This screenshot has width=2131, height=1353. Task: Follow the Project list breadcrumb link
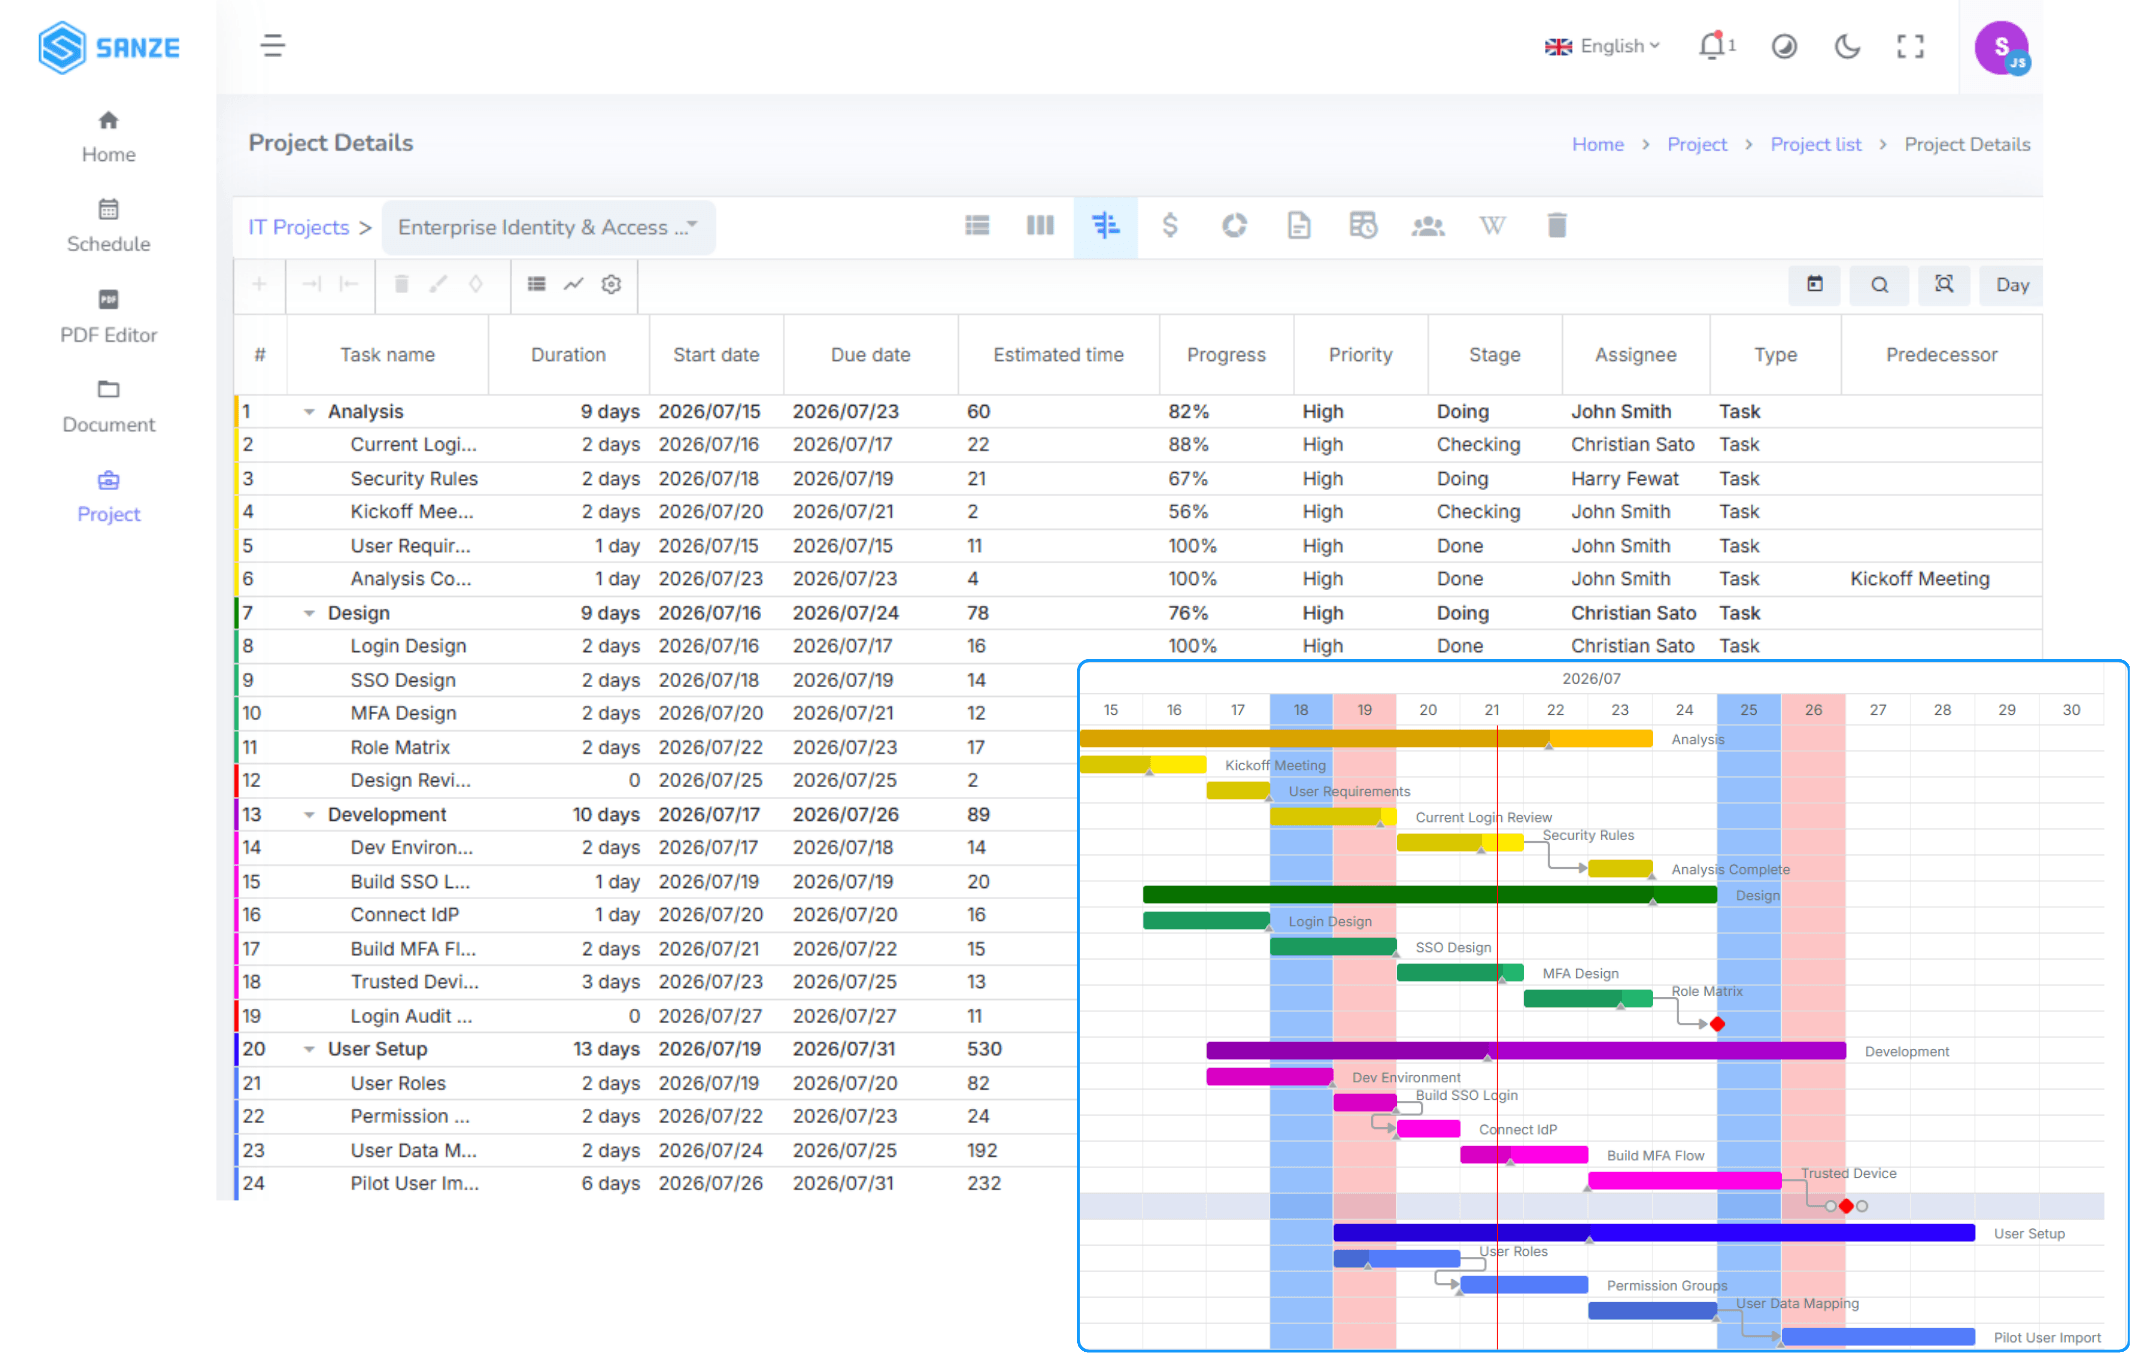[1815, 144]
